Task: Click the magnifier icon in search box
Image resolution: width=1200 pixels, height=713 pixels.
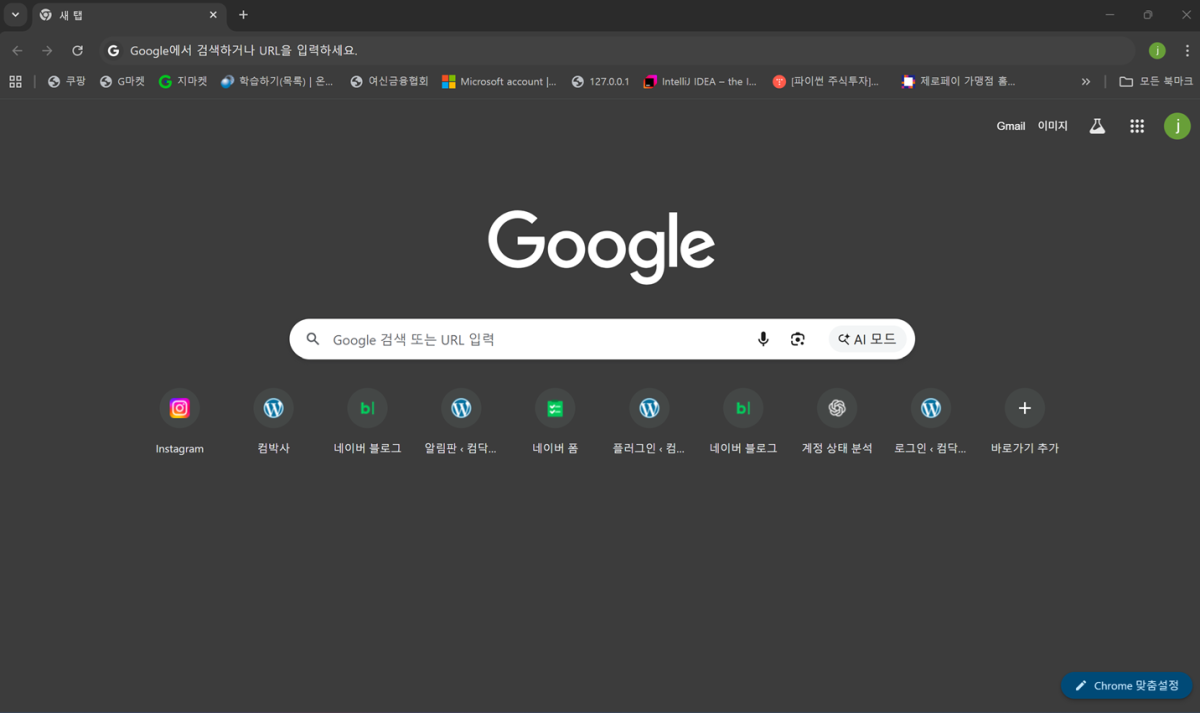Action: point(313,339)
